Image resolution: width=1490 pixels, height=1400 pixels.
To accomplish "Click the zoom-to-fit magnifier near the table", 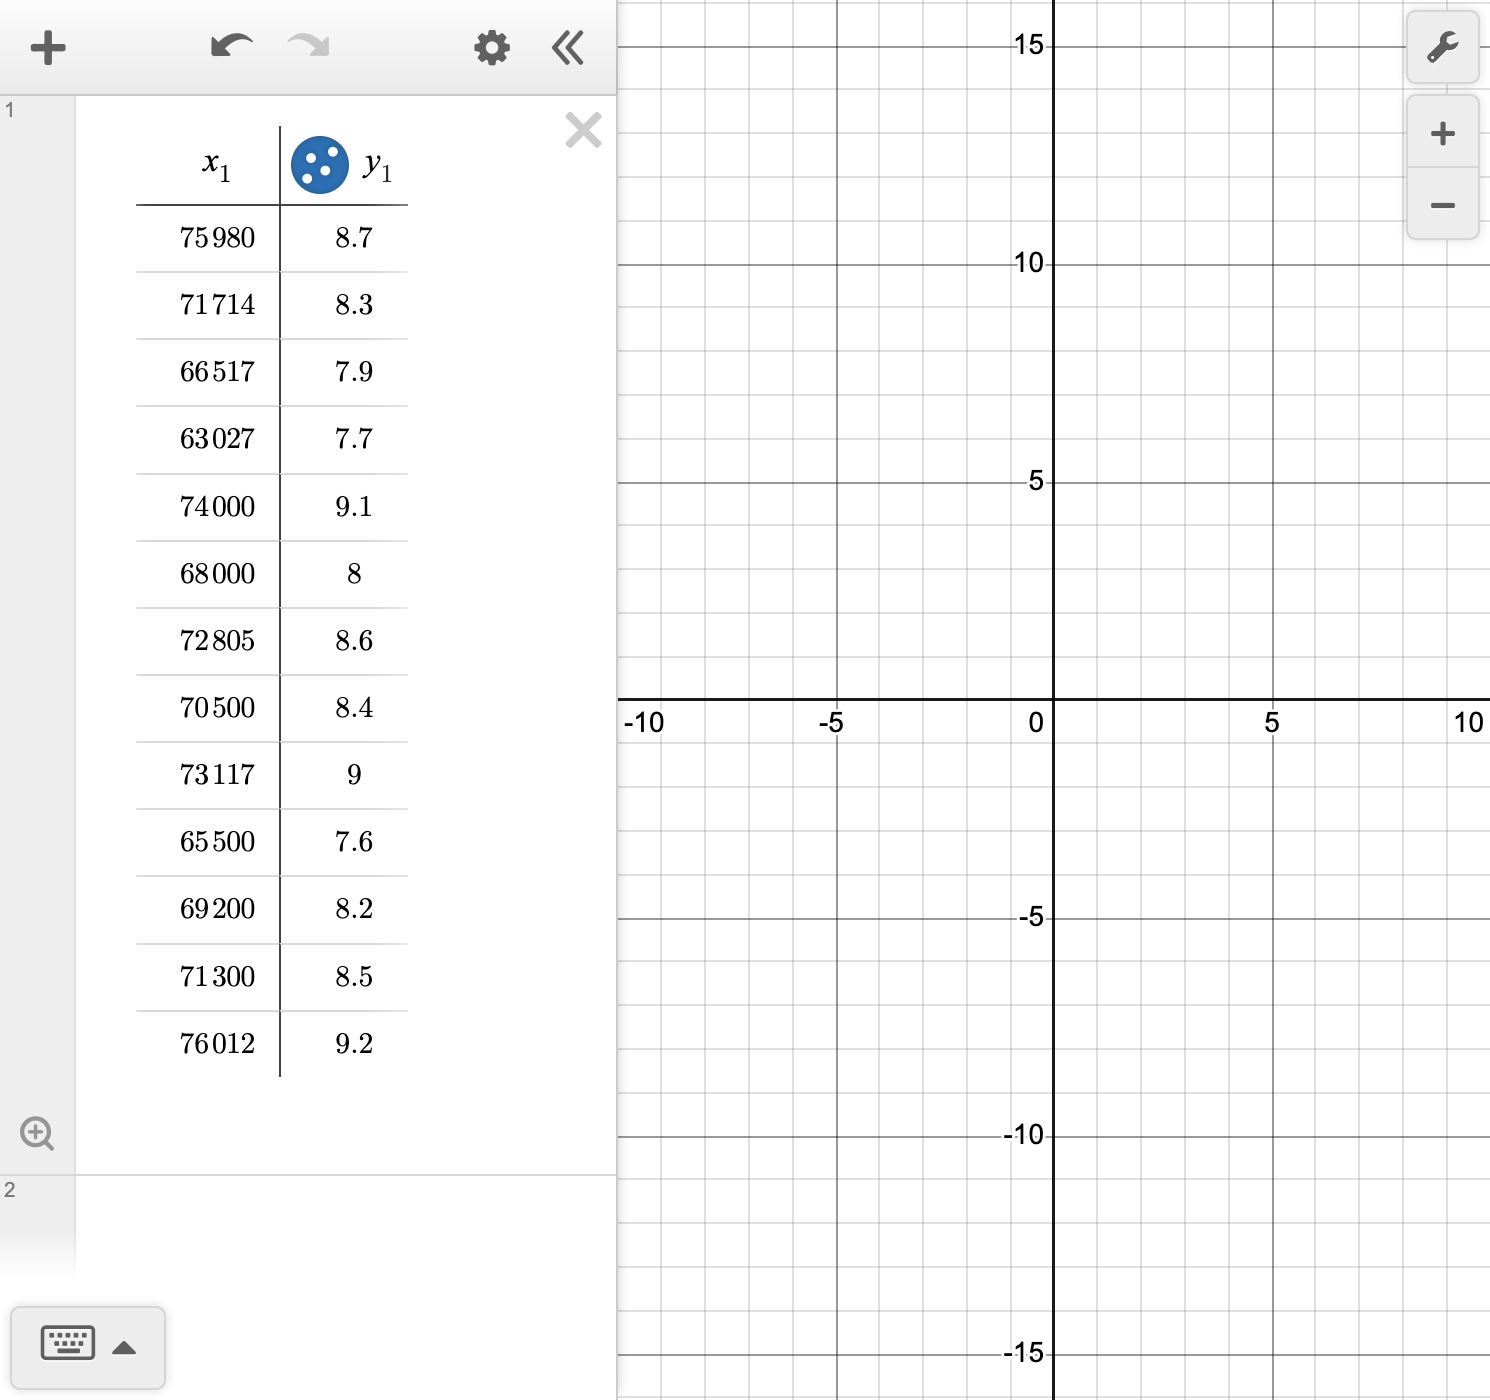I will (x=37, y=1133).
